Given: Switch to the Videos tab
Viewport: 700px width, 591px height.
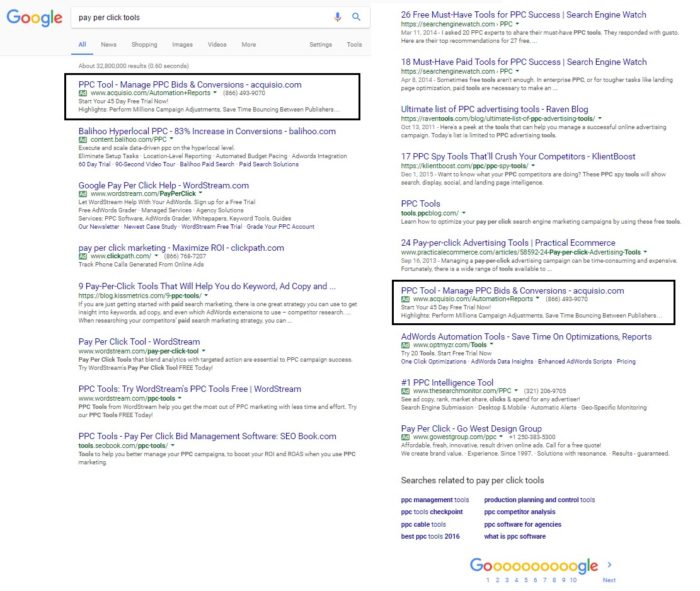Looking at the screenshot, I should 217,45.
